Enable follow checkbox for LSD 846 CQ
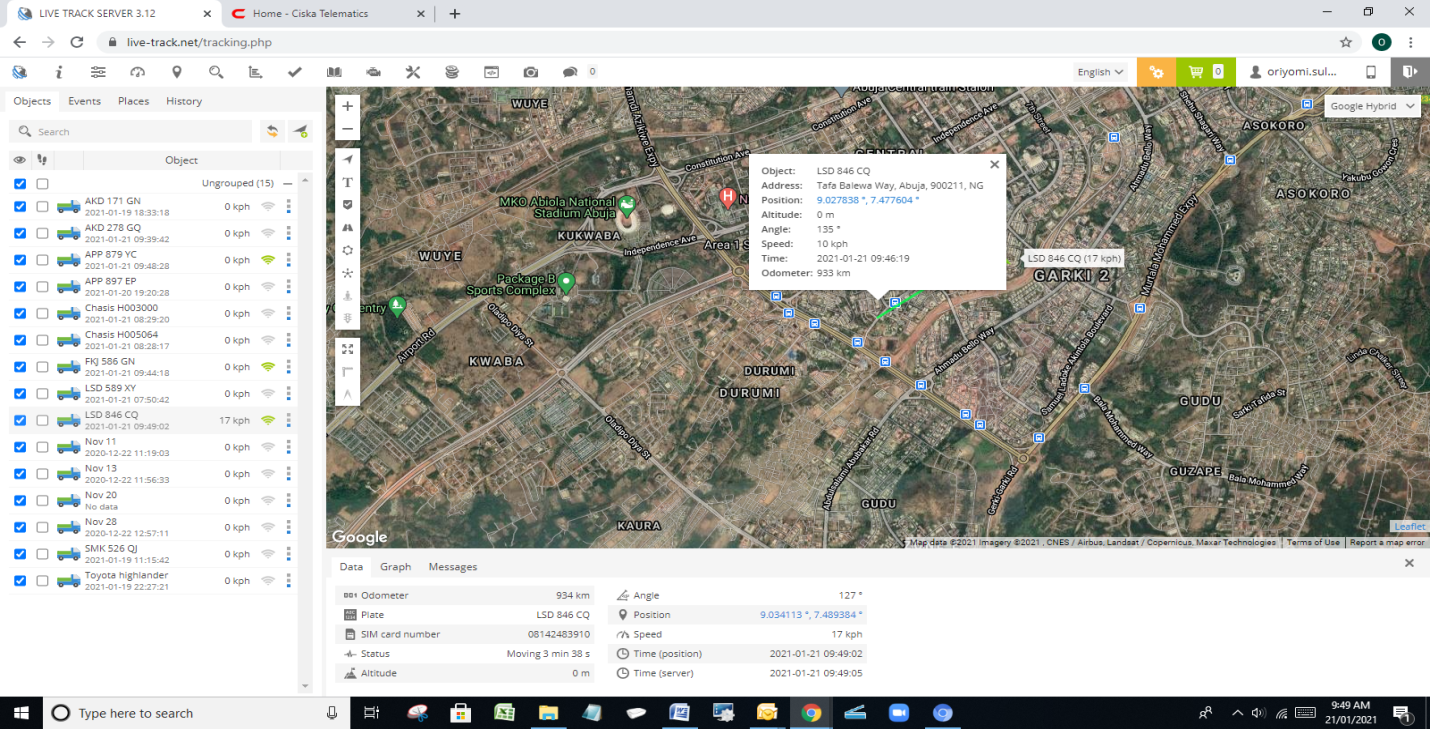This screenshot has width=1430, height=729. 42,420
